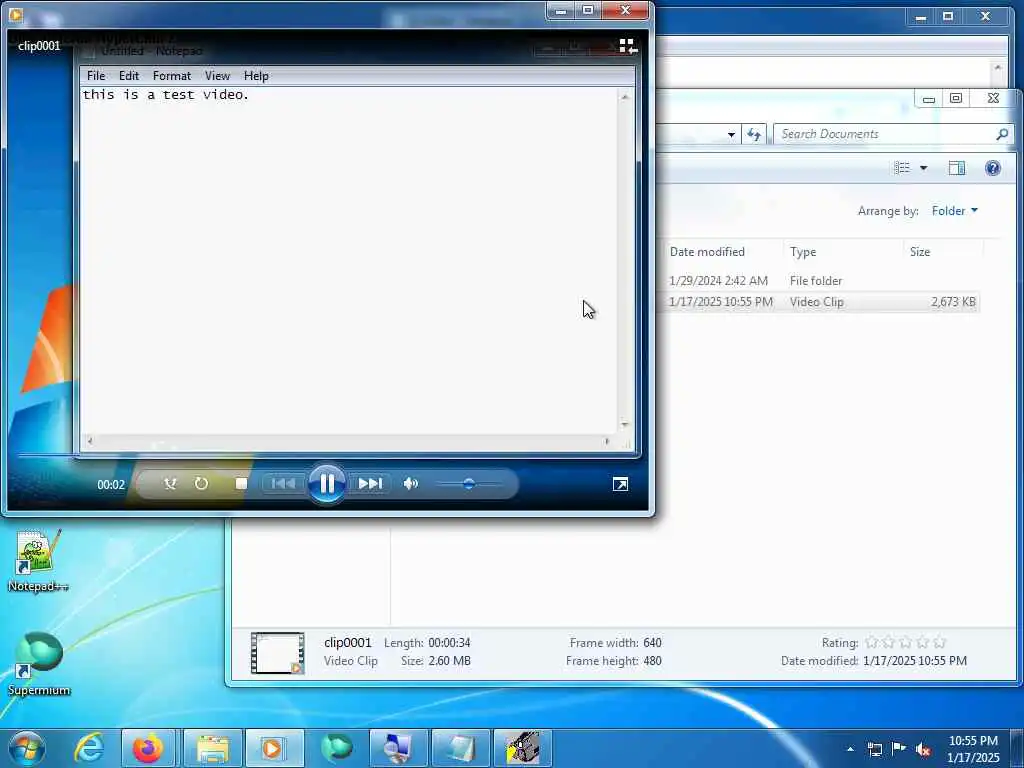Click the Frame width 640 value
The height and width of the screenshot is (768, 1024).
pyautogui.click(x=652, y=643)
